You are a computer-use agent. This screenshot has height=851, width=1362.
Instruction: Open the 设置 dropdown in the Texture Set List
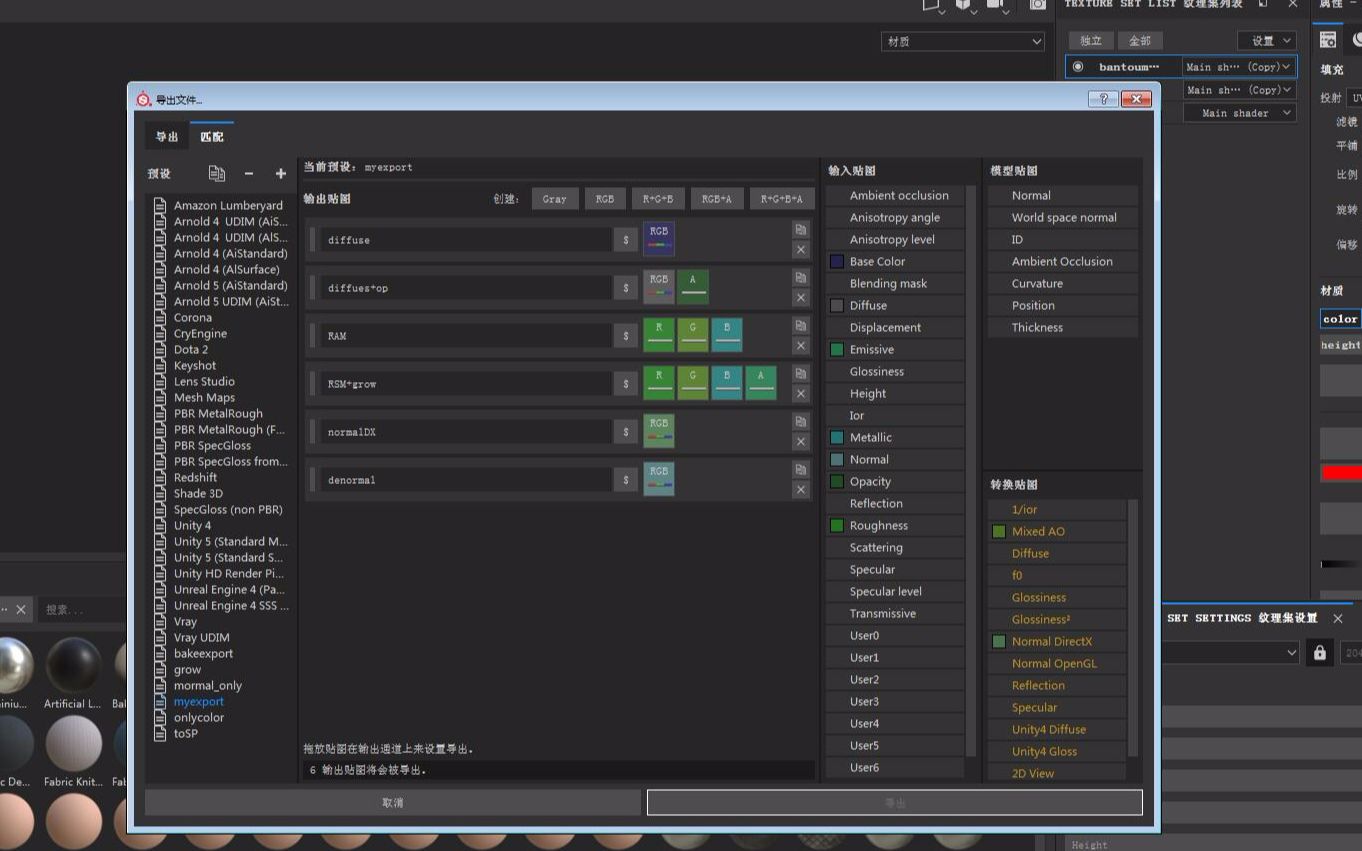click(x=1266, y=40)
